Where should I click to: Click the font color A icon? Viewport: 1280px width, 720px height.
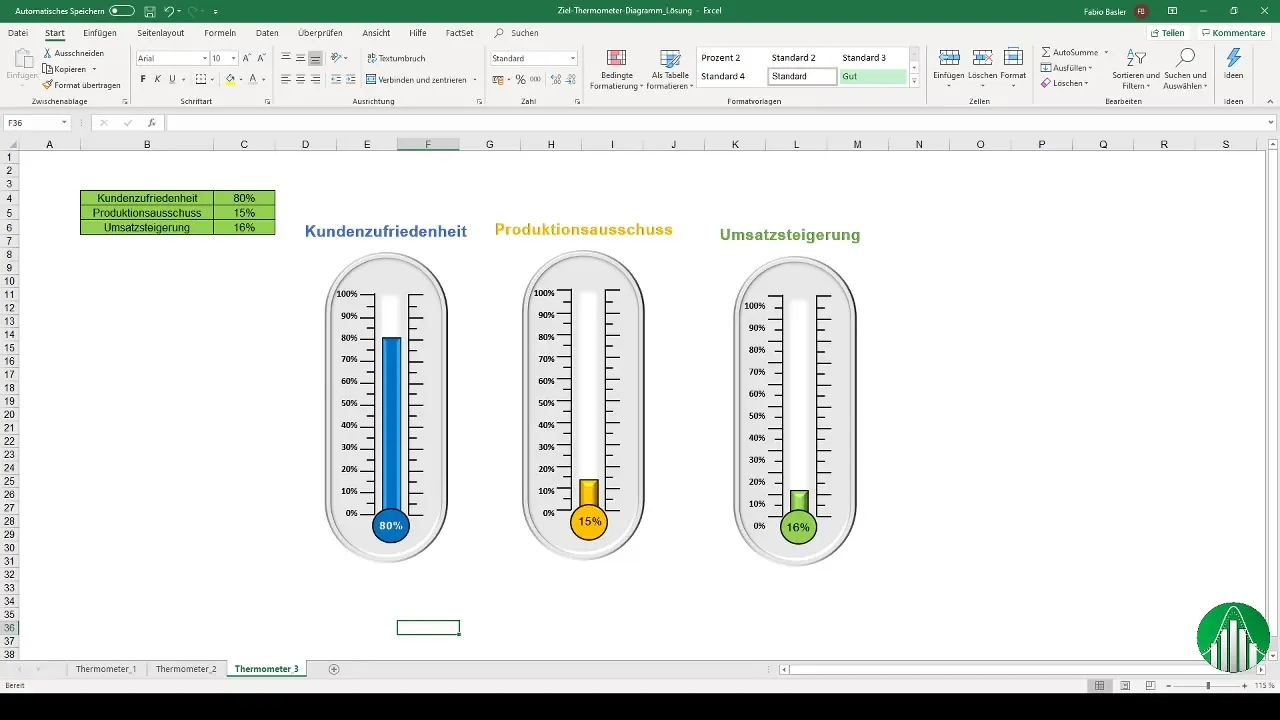252,79
